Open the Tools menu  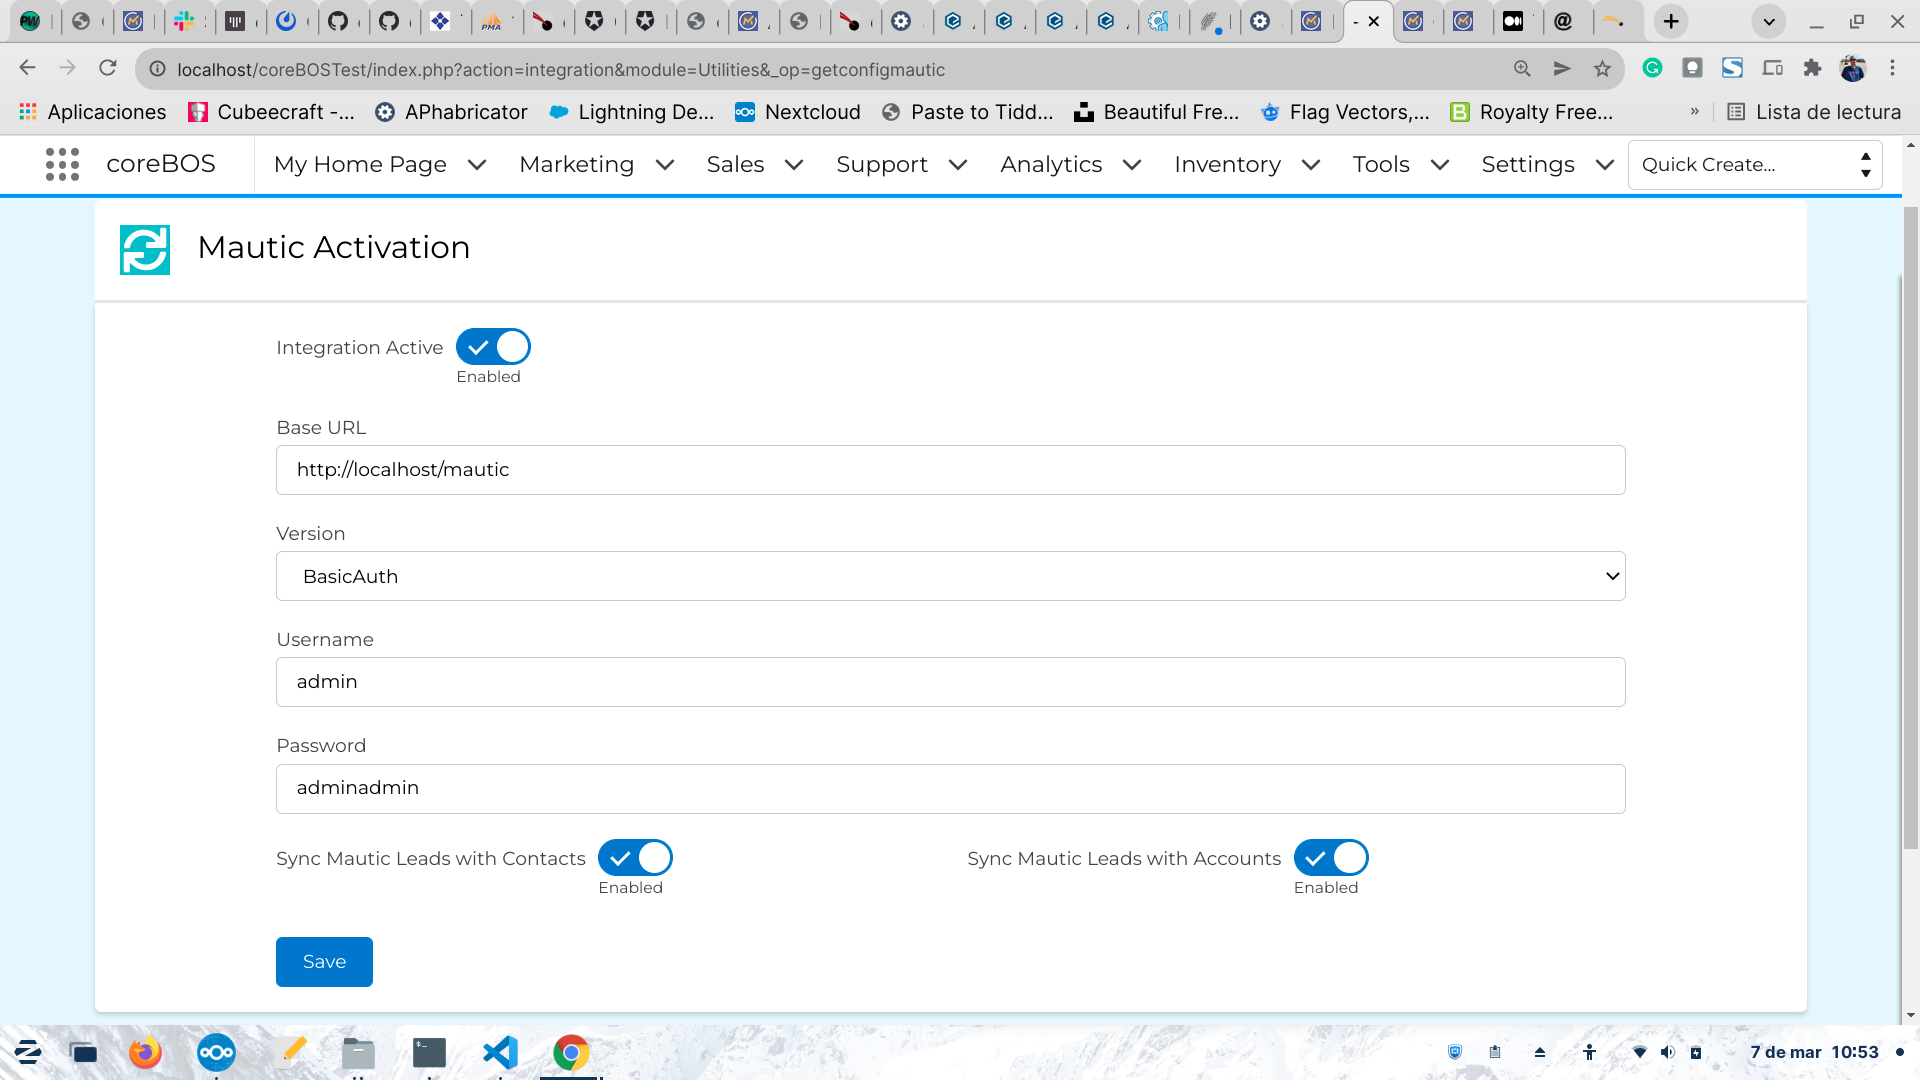[x=1381, y=164]
